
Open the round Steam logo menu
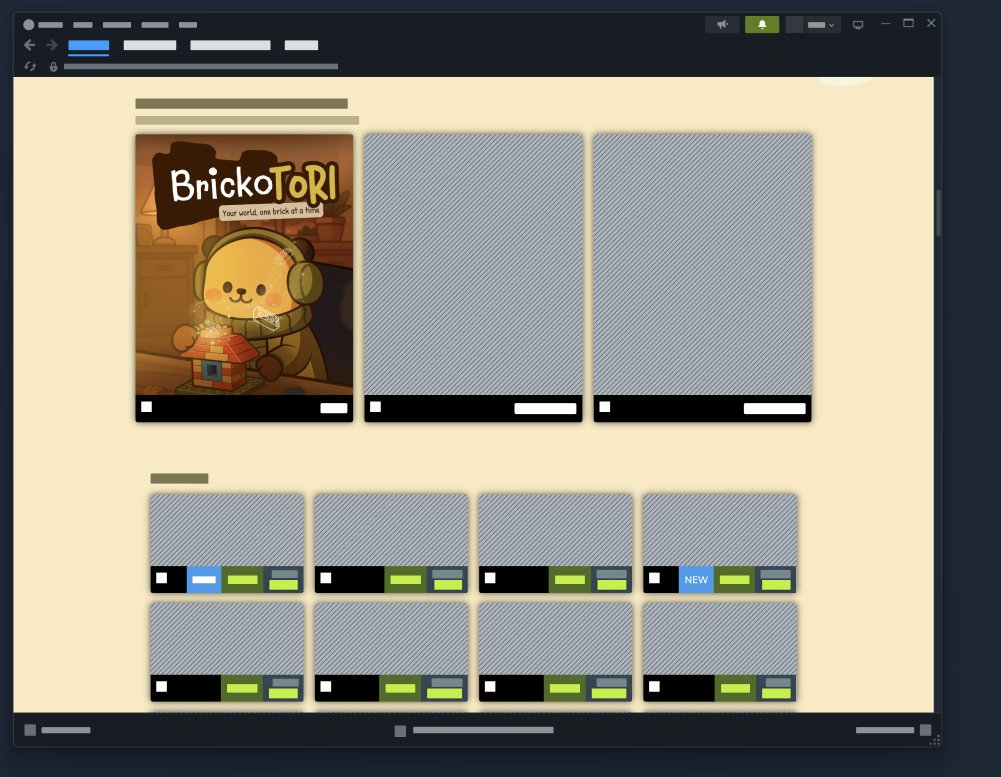(29, 25)
